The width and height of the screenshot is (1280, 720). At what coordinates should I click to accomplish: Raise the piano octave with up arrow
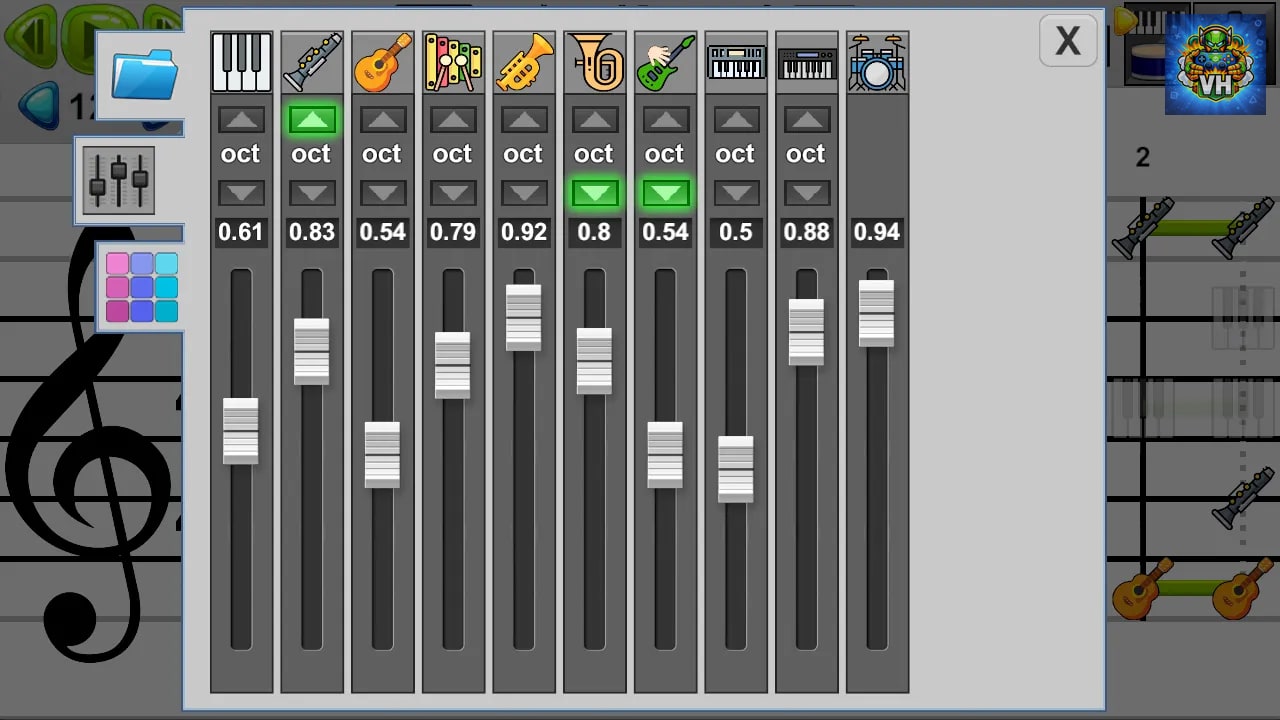point(241,121)
